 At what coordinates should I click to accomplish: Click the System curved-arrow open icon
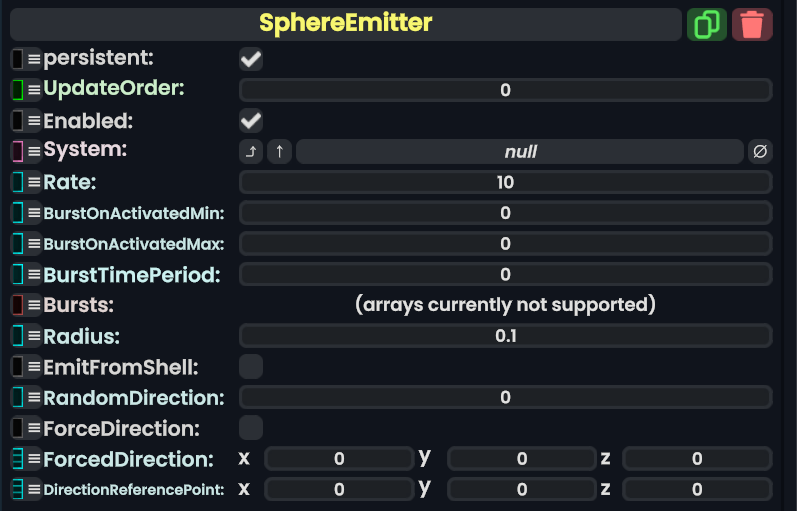(251, 152)
